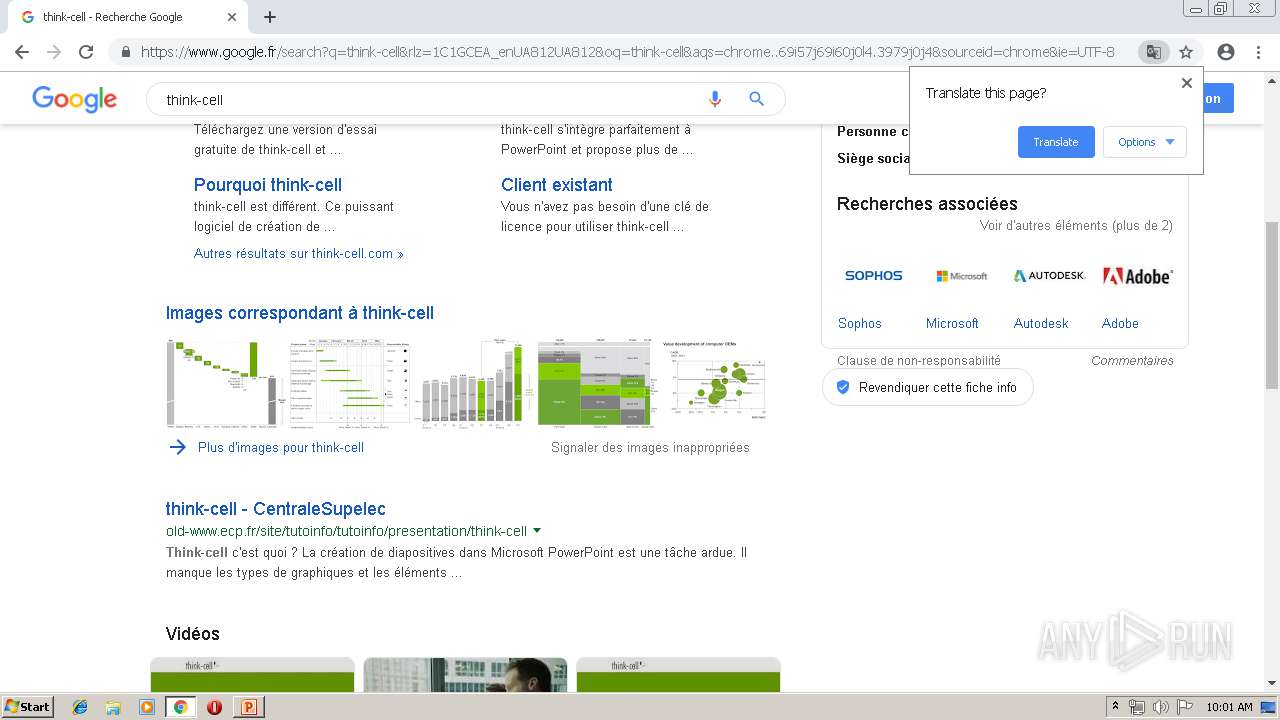The height and width of the screenshot is (720, 1280).
Task: Open the Gantt chart image thumbnail
Action: [350, 384]
